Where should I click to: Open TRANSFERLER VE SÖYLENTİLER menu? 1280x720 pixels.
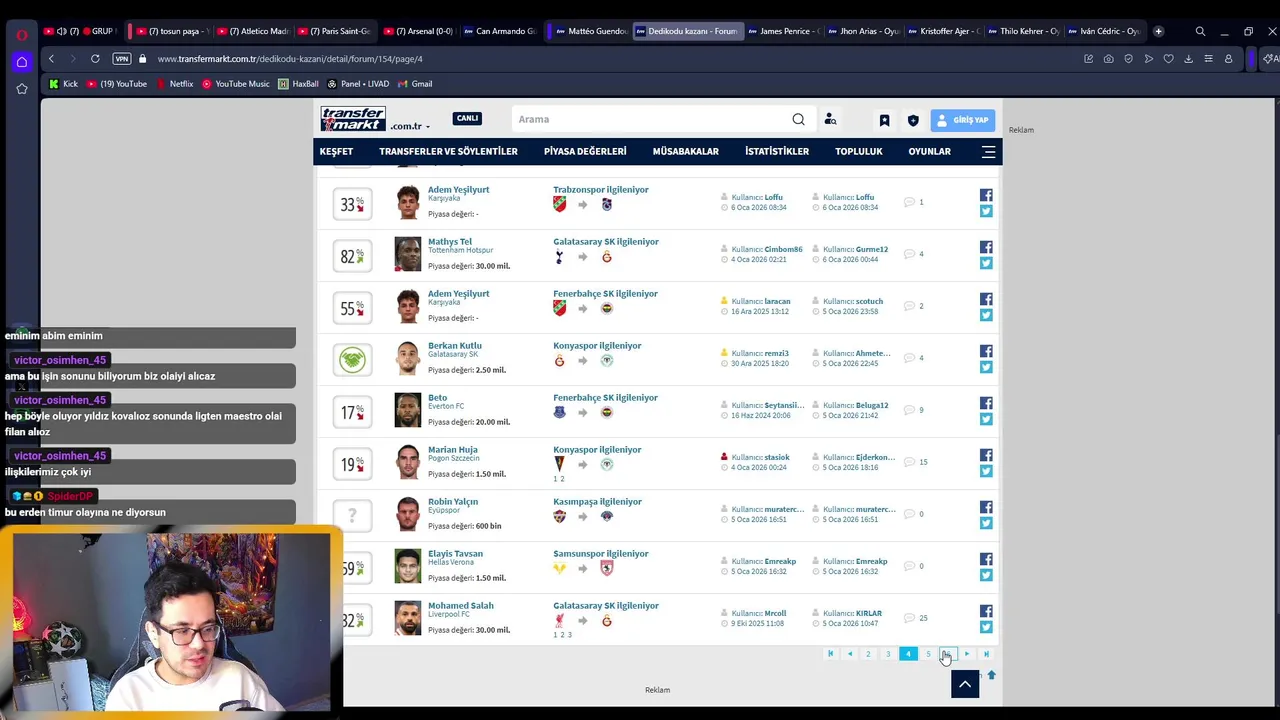448,152
